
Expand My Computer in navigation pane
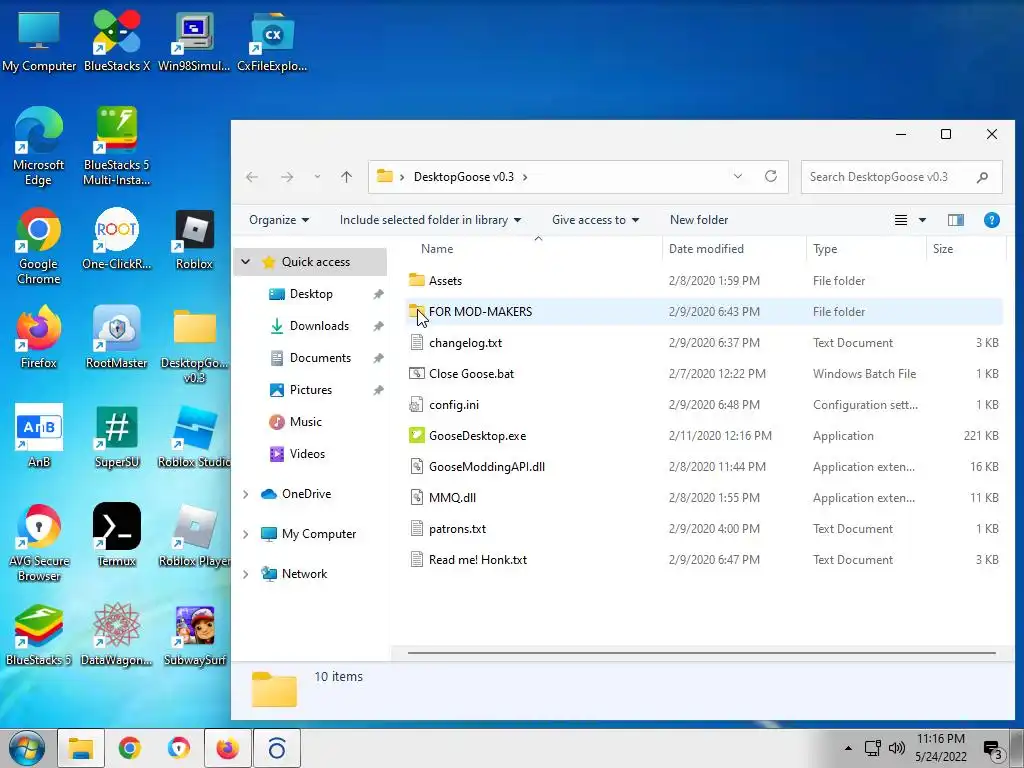[x=246, y=534]
